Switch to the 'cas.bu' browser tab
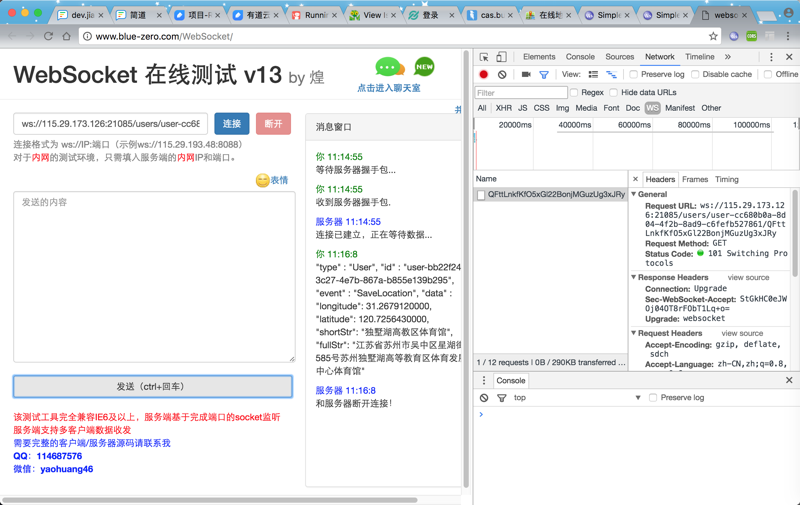Viewport: 800px width, 505px height. [490, 15]
